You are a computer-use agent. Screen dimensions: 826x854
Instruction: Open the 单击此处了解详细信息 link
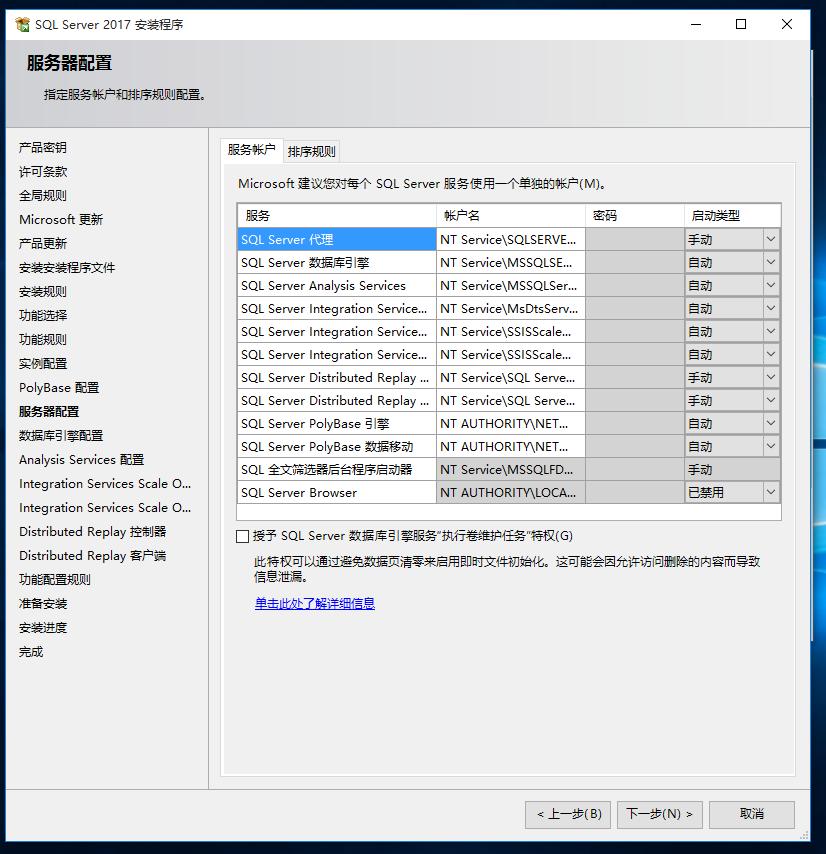pyautogui.click(x=315, y=603)
